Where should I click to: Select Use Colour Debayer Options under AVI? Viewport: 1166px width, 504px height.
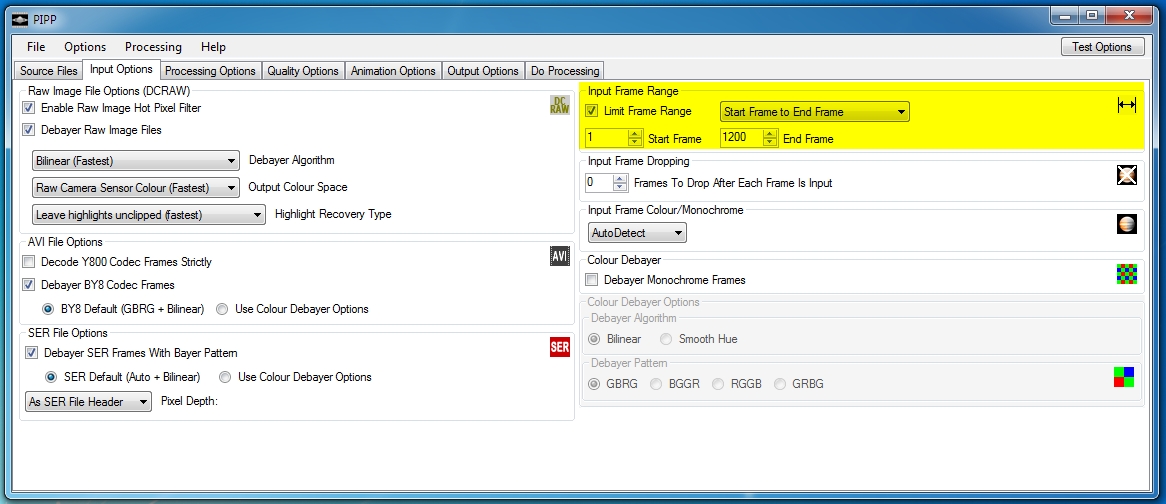pos(222,309)
